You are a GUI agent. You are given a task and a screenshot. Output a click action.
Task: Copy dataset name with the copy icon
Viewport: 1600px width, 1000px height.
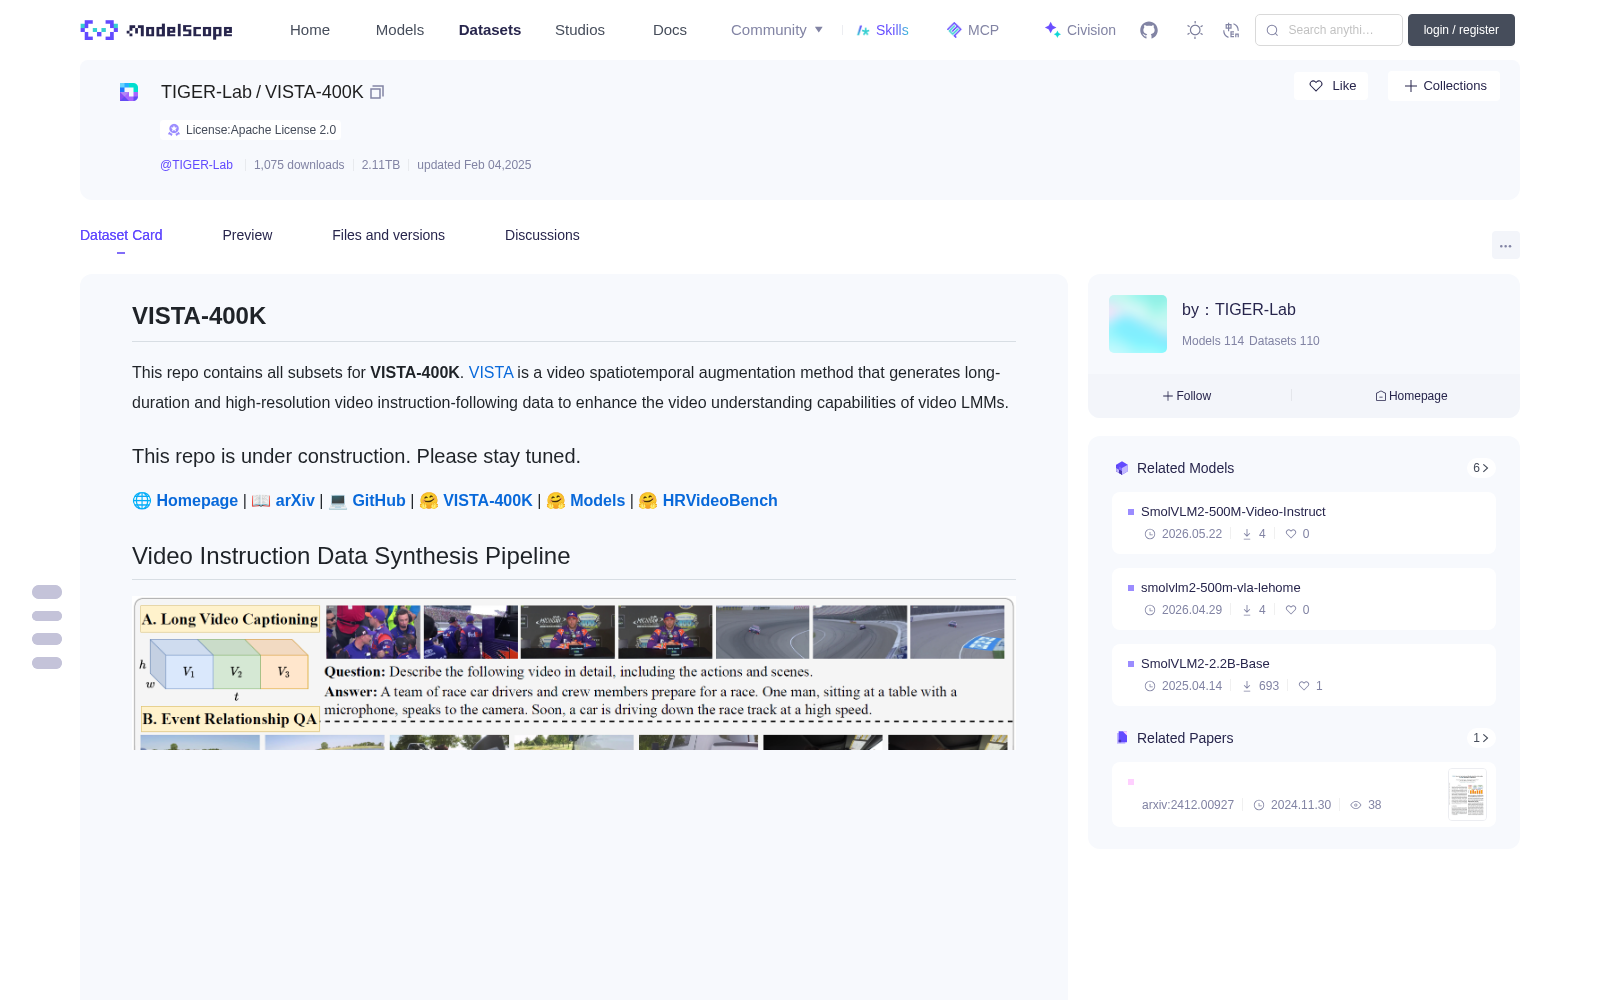coord(377,92)
